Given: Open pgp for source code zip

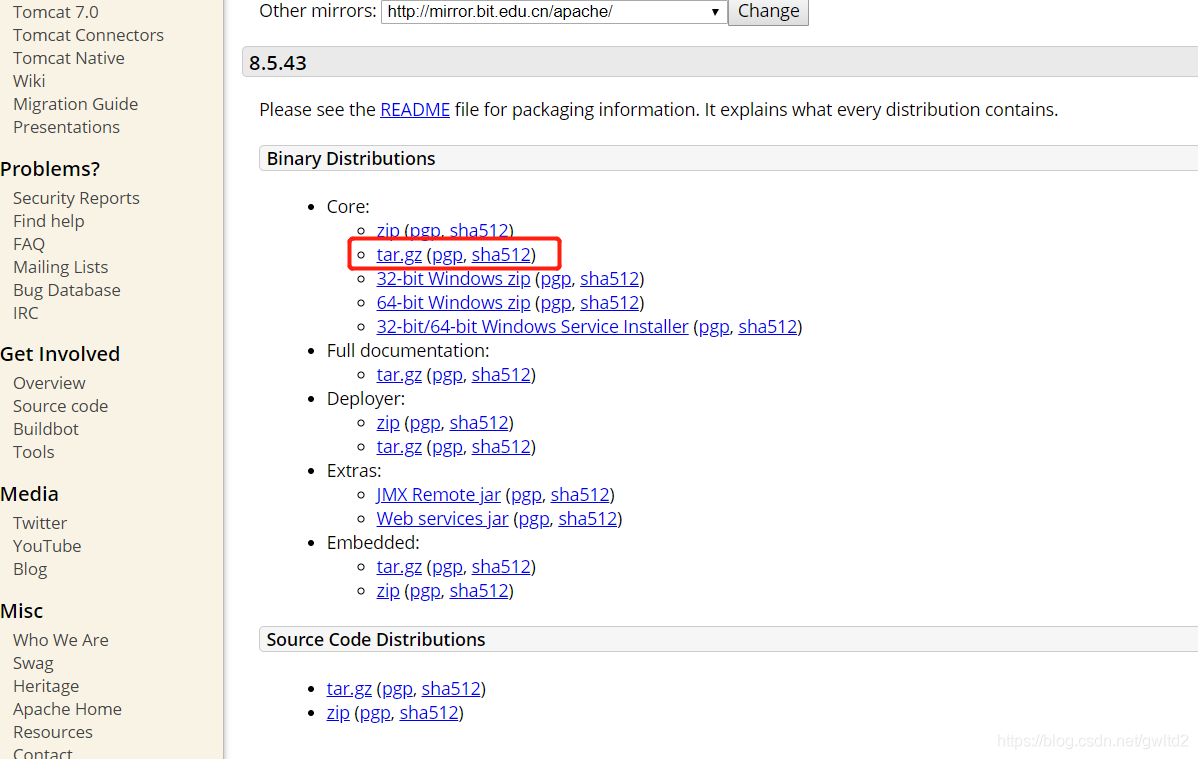Looking at the screenshot, I should pyautogui.click(x=375, y=712).
